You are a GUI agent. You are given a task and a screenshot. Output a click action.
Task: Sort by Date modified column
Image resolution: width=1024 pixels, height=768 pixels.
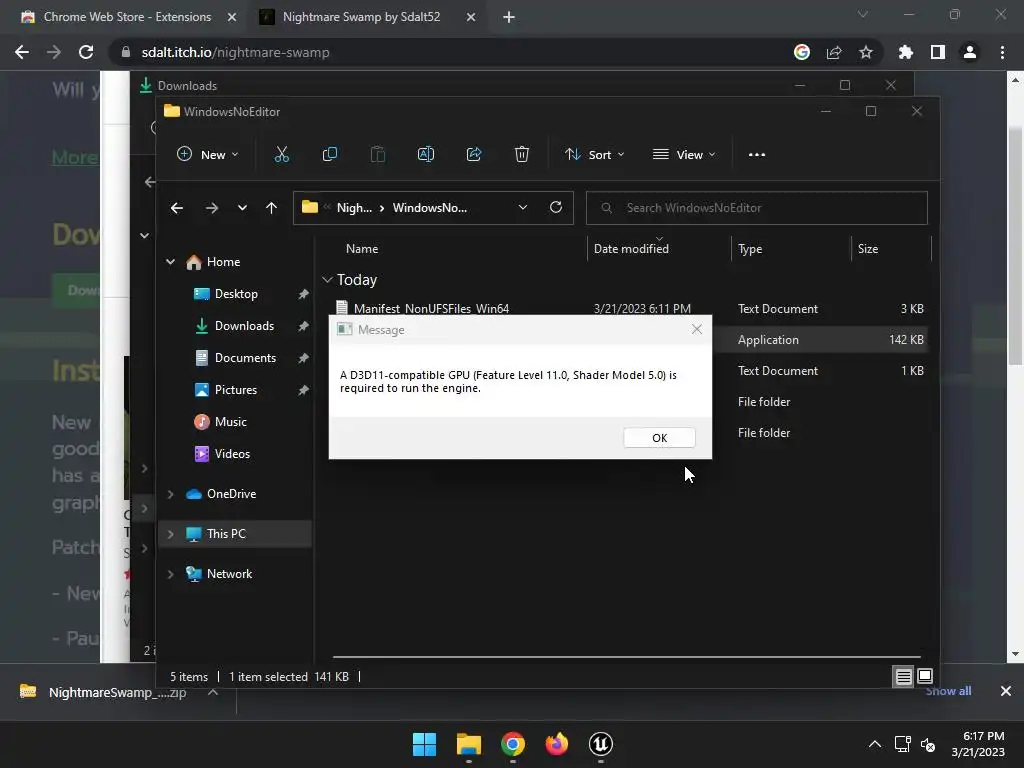click(x=631, y=249)
